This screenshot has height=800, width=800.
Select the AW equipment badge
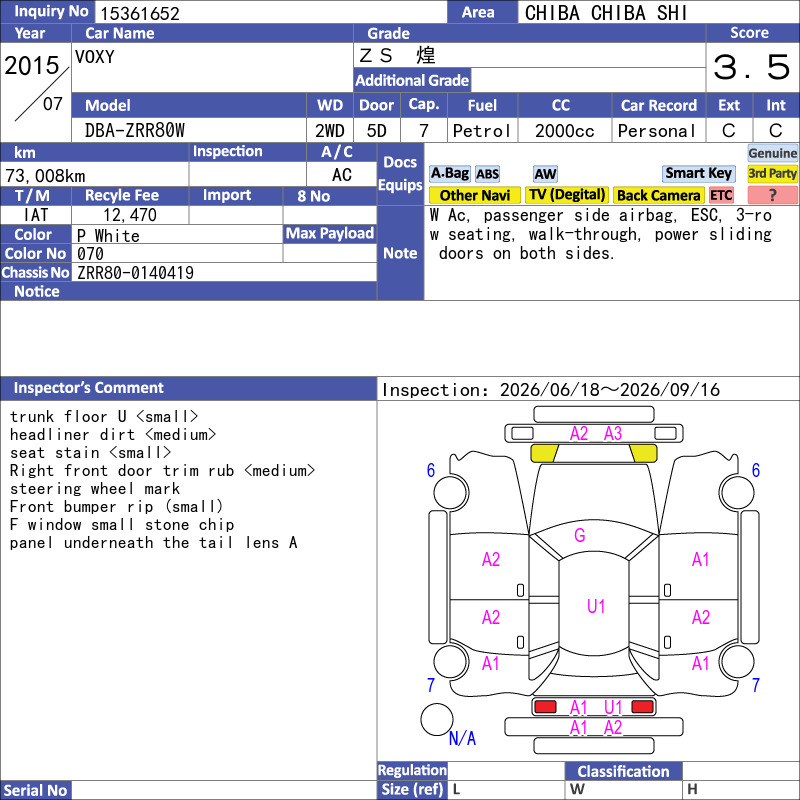tap(545, 174)
